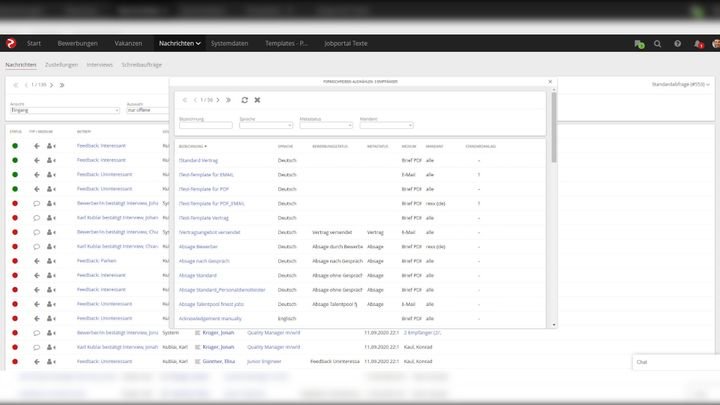
Task: Click 2 Empfänger recipients link
Action: coord(422,333)
